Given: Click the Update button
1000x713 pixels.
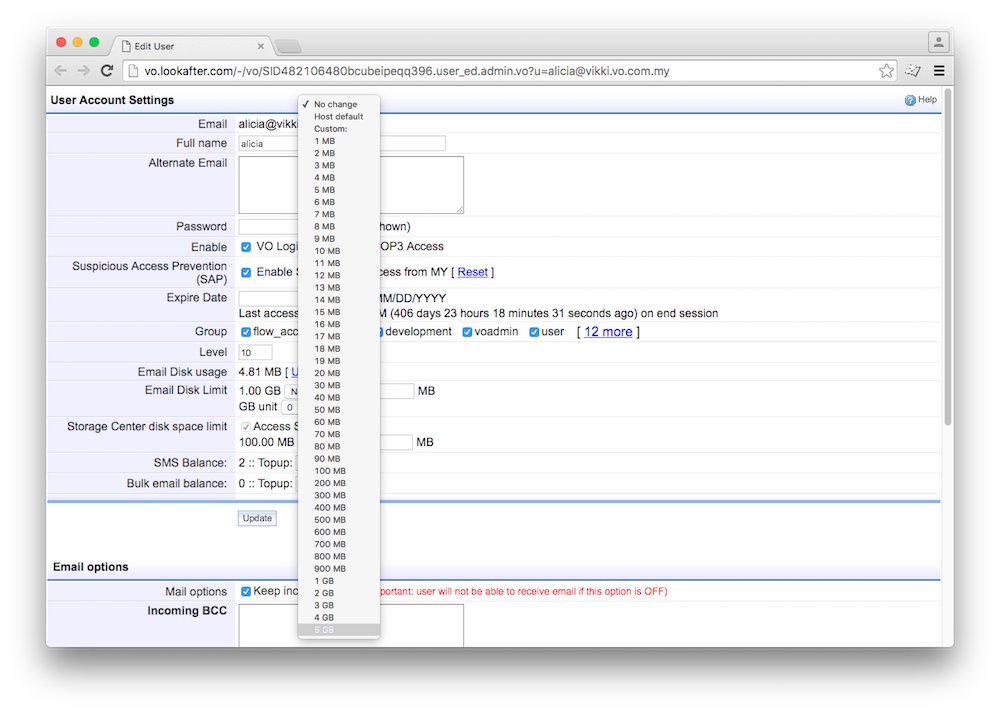Looking at the screenshot, I should click(x=257, y=518).
